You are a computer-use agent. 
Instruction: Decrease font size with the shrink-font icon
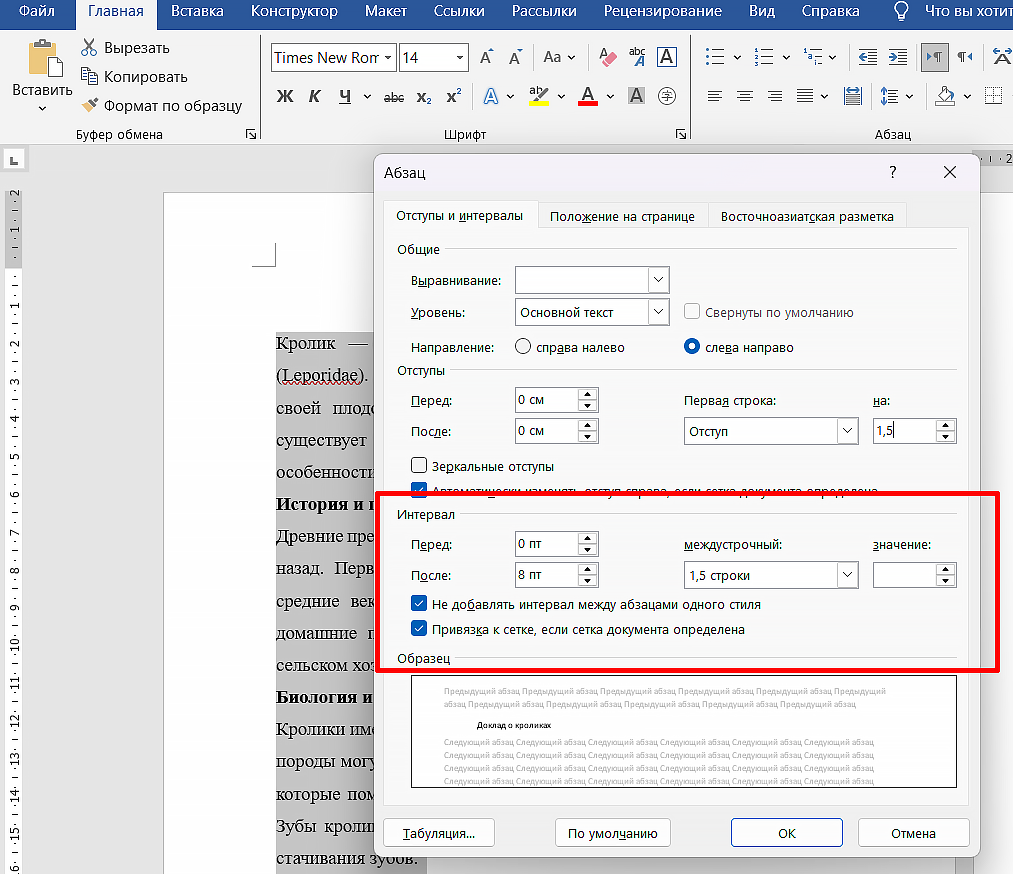pos(515,57)
